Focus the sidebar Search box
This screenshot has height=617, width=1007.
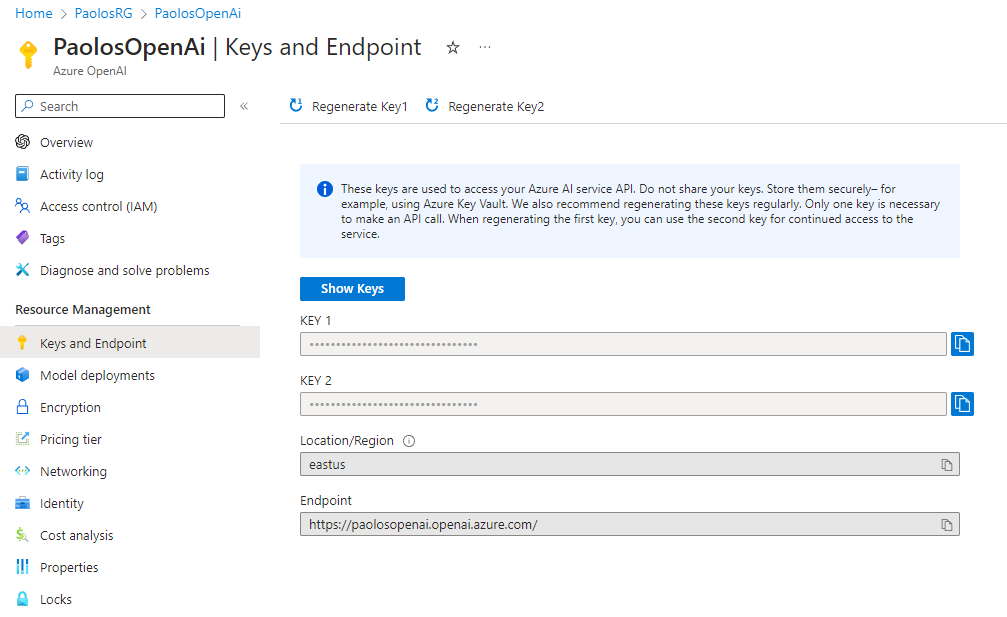pyautogui.click(x=120, y=106)
